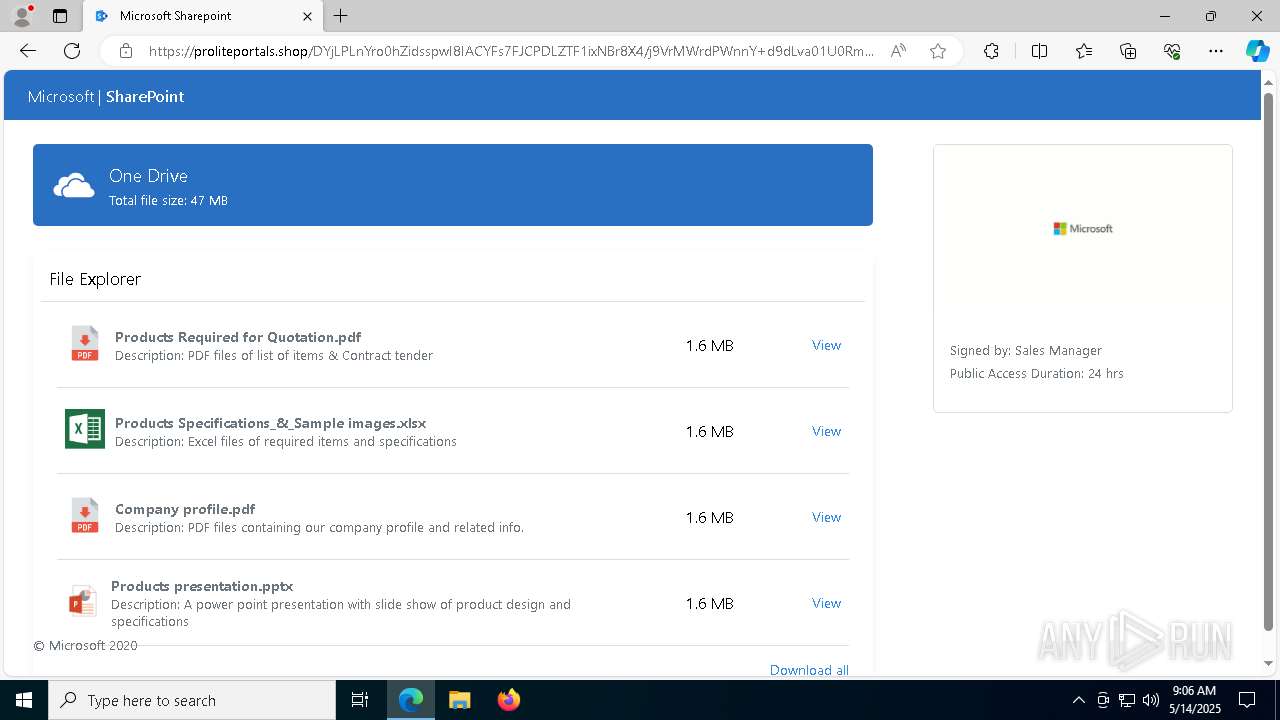
Task: Click Public Access Duration: 24 hrs text
Action: 1037,373
